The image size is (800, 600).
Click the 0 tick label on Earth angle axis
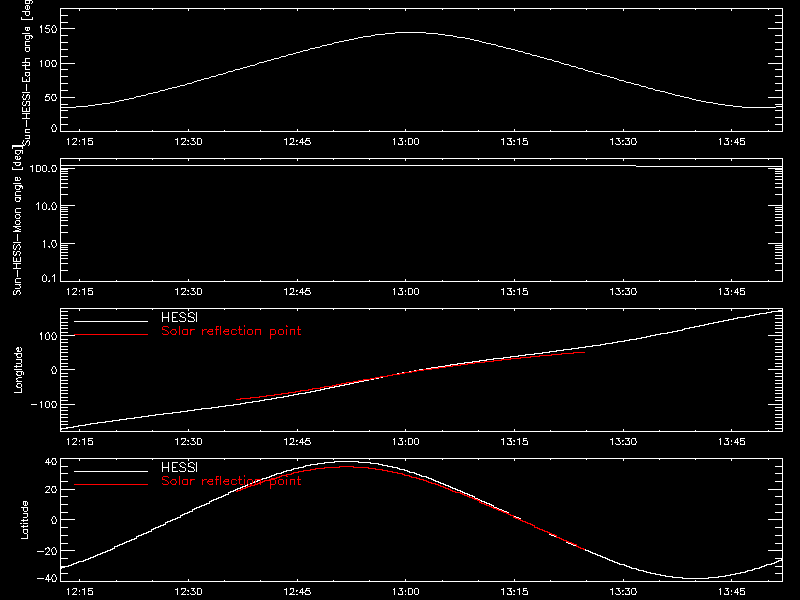pos(54,128)
